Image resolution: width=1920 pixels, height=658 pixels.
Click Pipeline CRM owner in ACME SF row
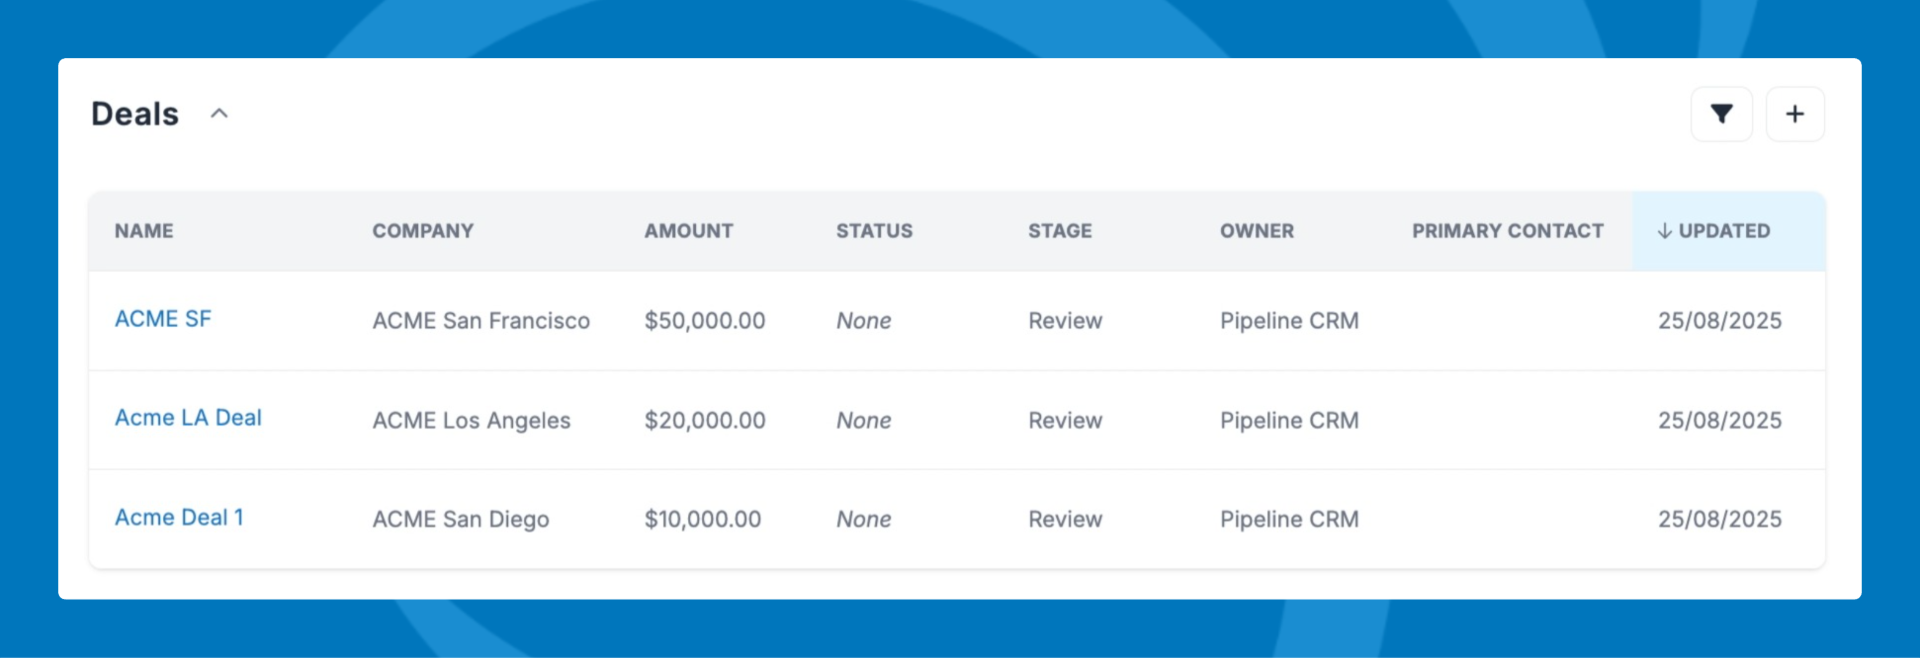1289,321
